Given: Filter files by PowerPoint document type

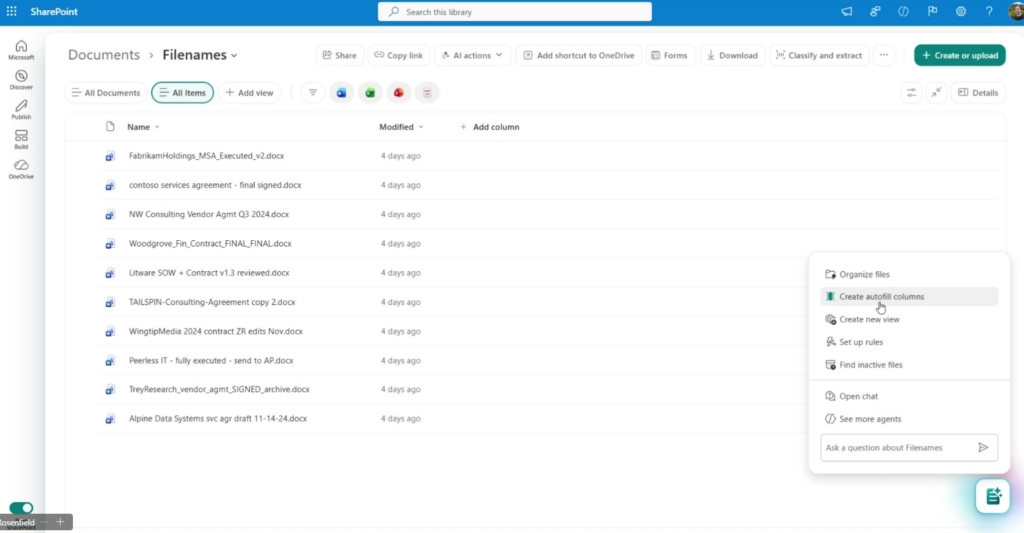Looking at the screenshot, I should (x=398, y=93).
